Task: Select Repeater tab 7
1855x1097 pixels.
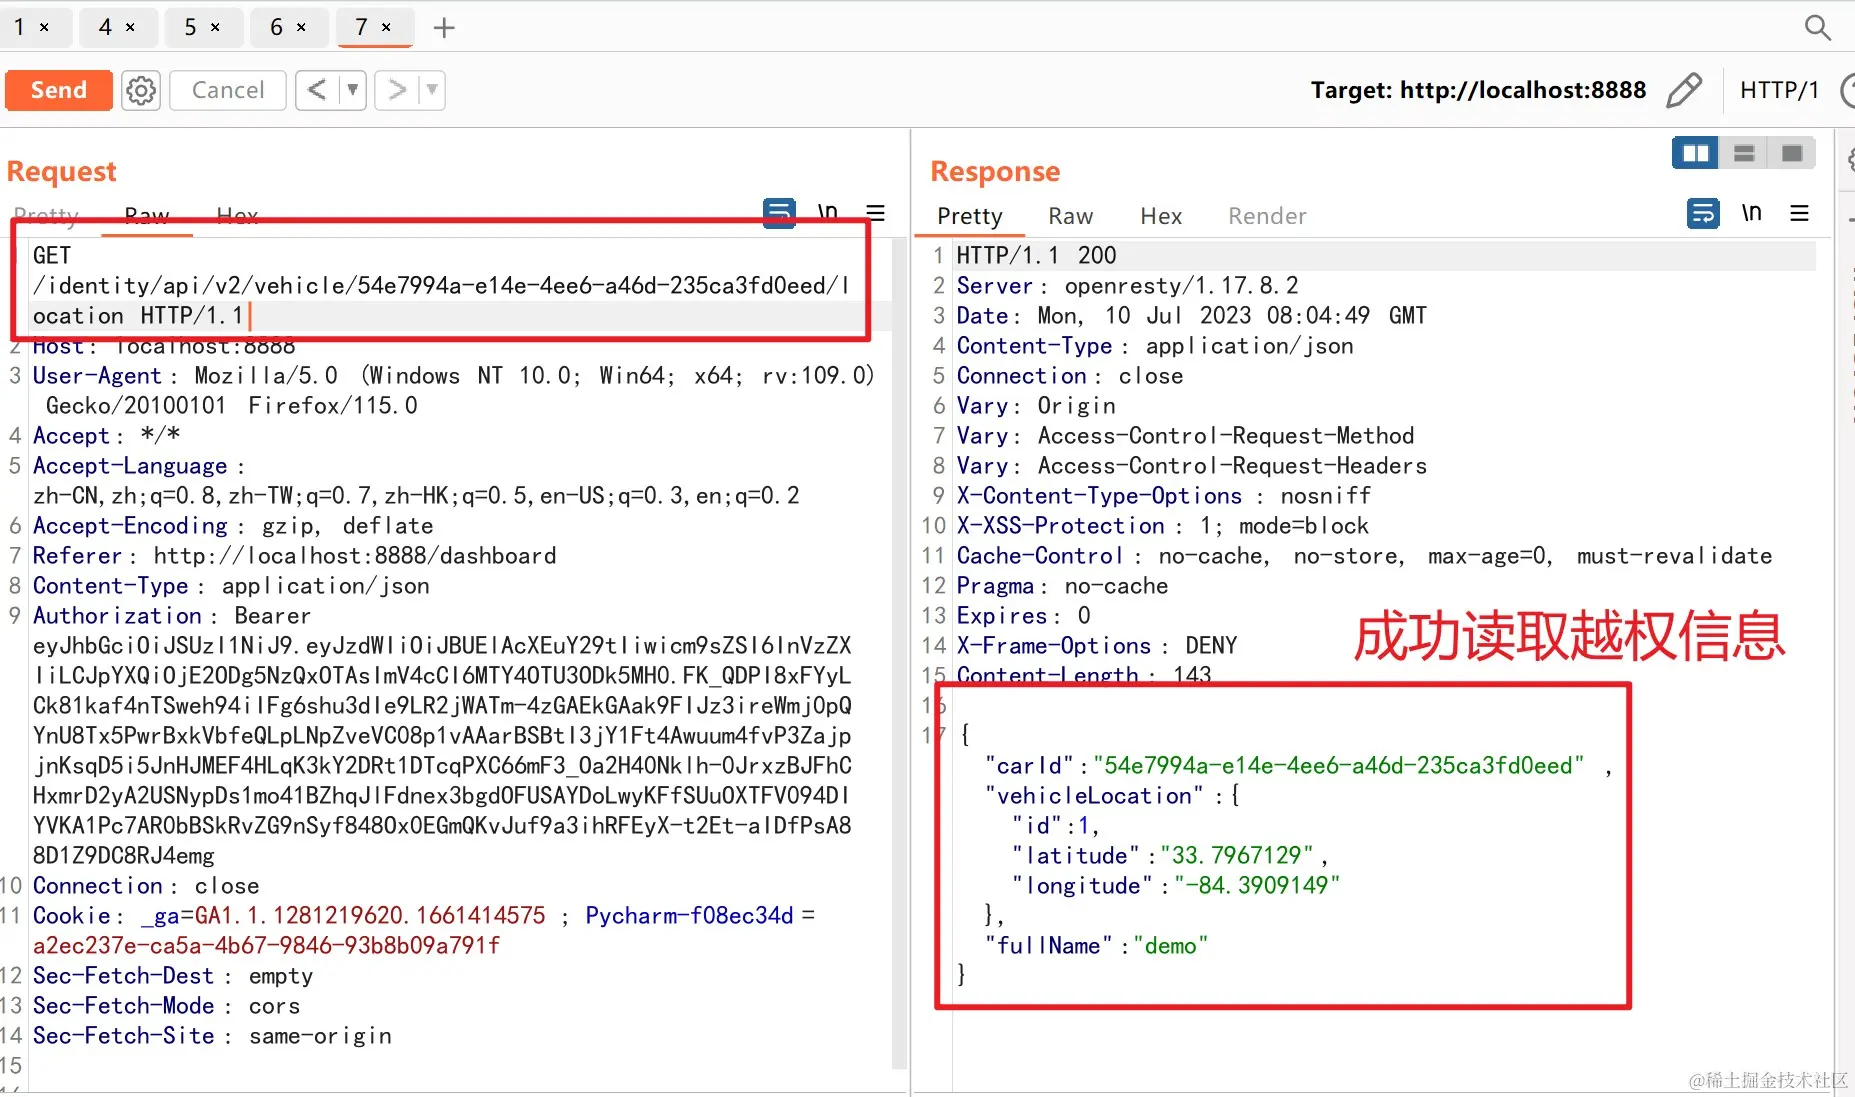Action: click(x=361, y=27)
